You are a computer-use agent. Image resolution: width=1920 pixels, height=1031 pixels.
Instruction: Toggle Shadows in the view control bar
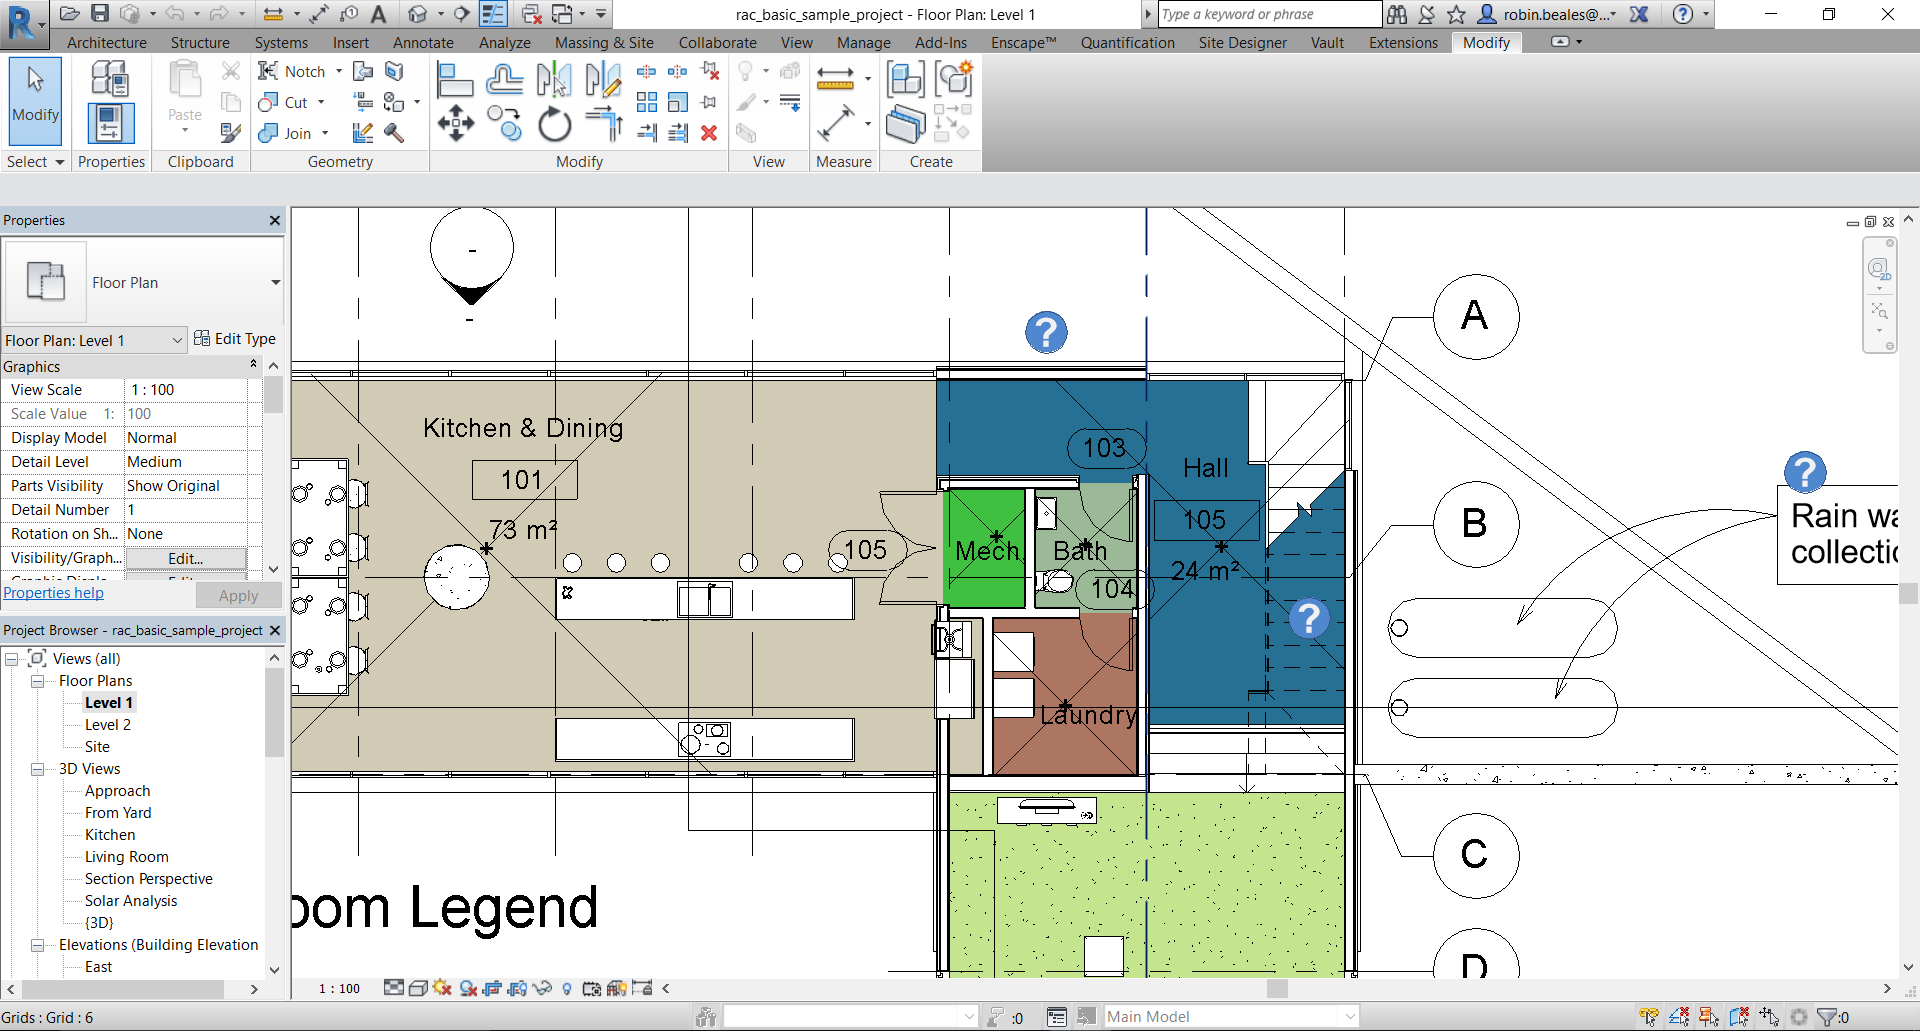tap(442, 988)
